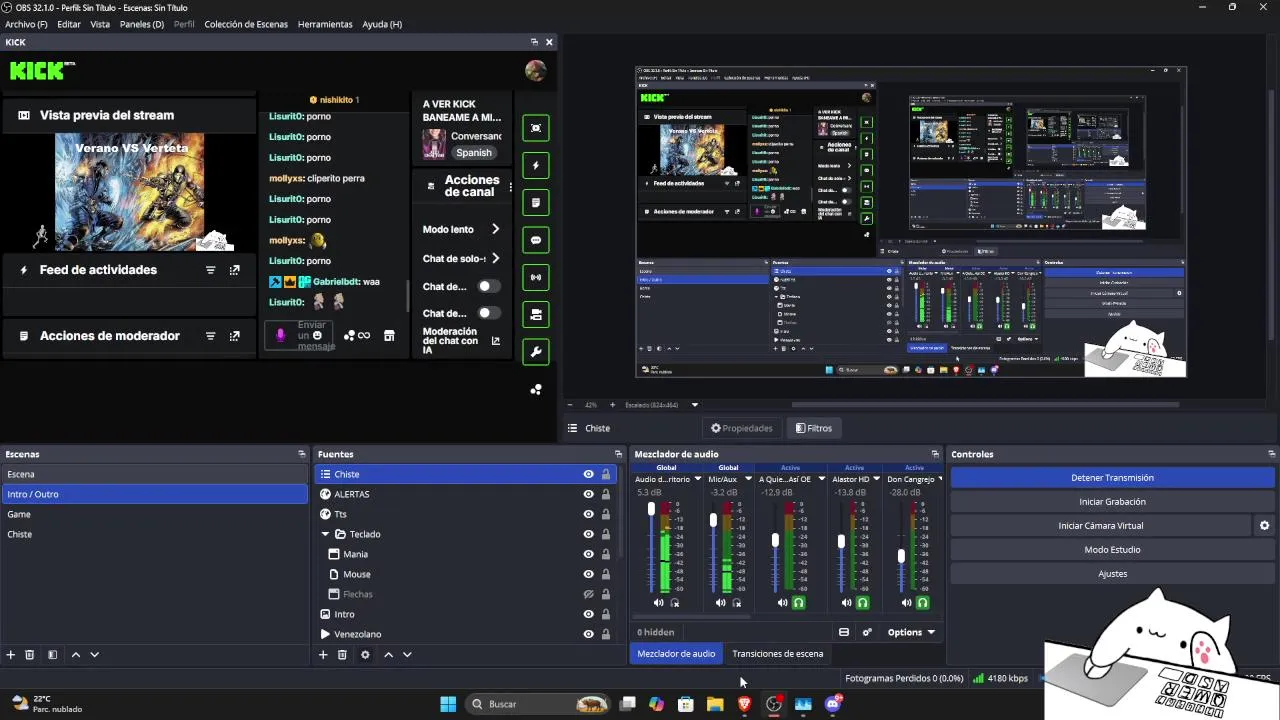Viewport: 1280px width, 720px height.
Task: Click the Kick sidebar stream preview icon
Action: coord(536,128)
